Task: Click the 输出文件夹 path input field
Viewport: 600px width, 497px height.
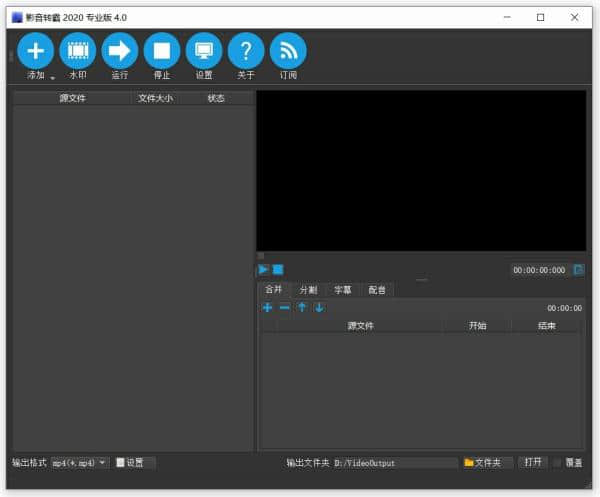Action: coord(394,463)
